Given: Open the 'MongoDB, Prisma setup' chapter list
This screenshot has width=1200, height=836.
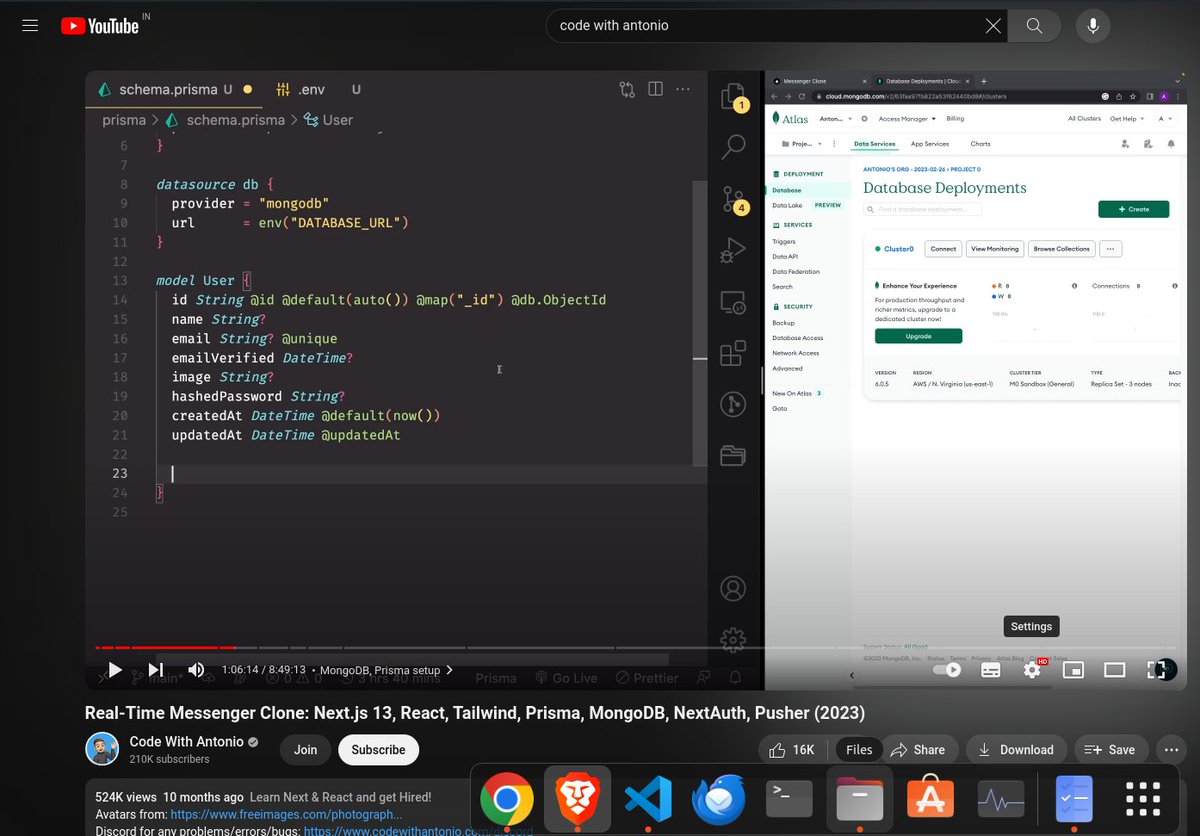Looking at the screenshot, I should (x=386, y=670).
